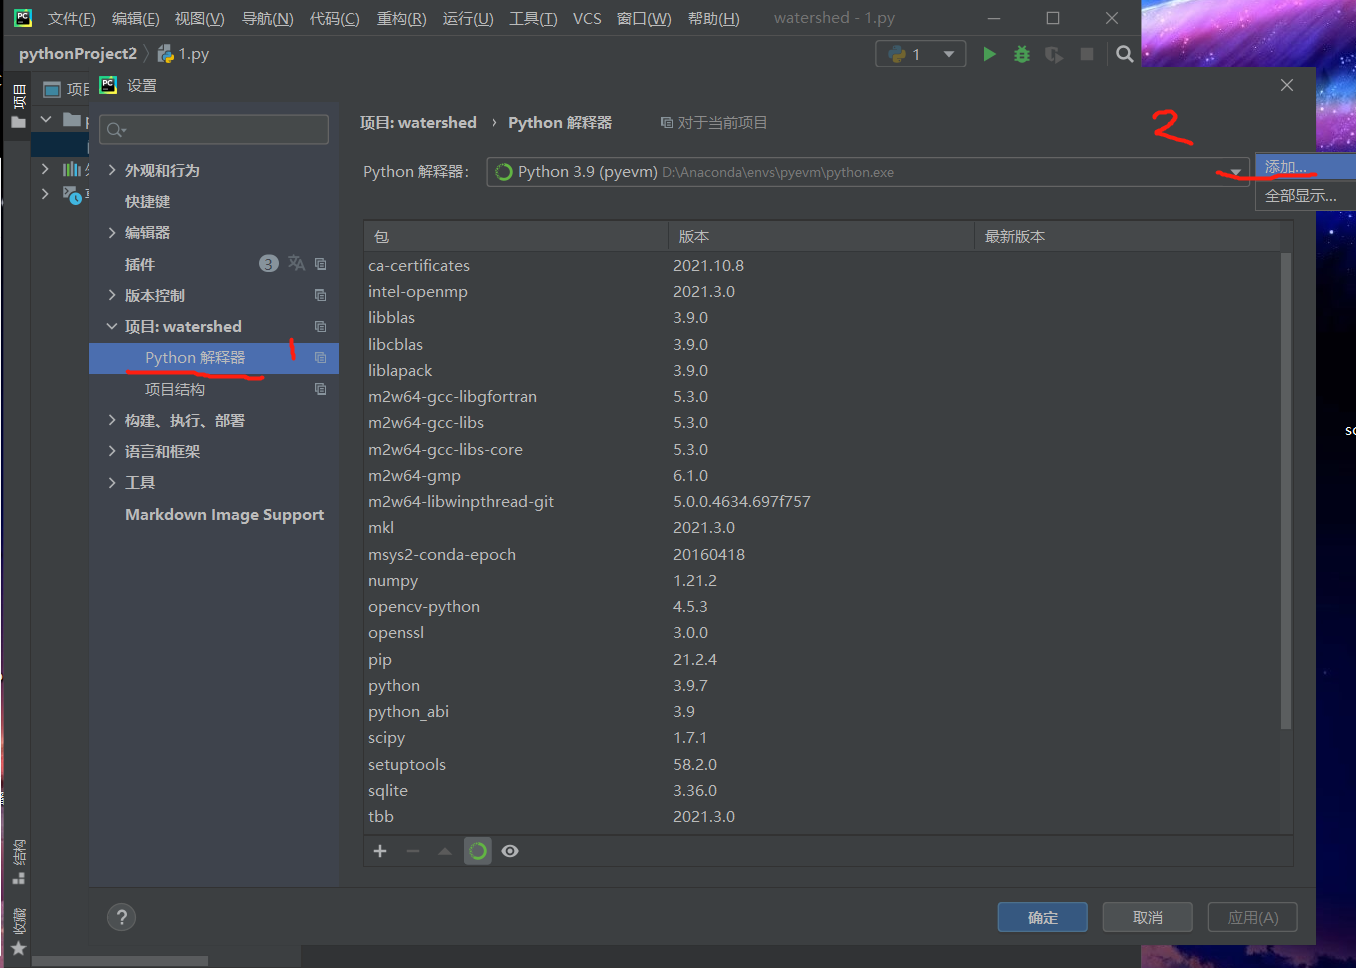Click the Run with Coverage icon

[x=1054, y=54]
